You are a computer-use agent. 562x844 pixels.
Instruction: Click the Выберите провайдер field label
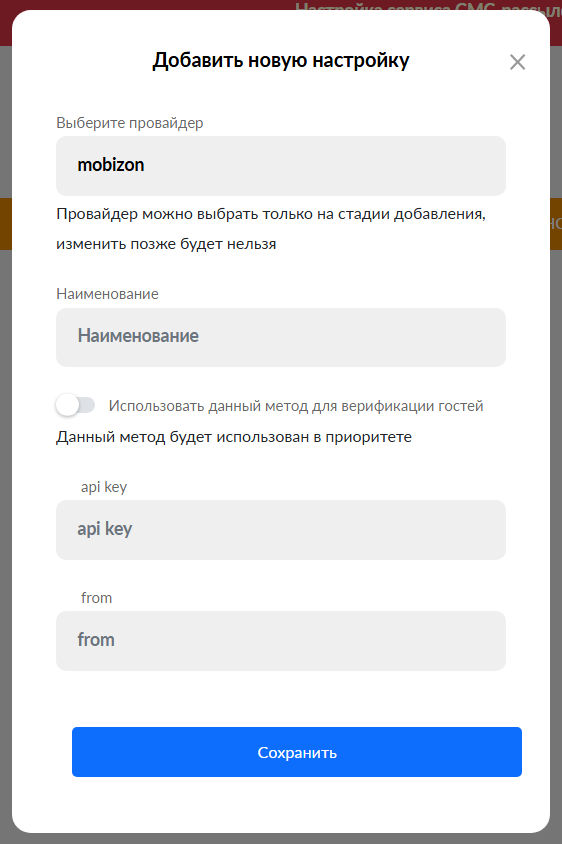(x=130, y=123)
